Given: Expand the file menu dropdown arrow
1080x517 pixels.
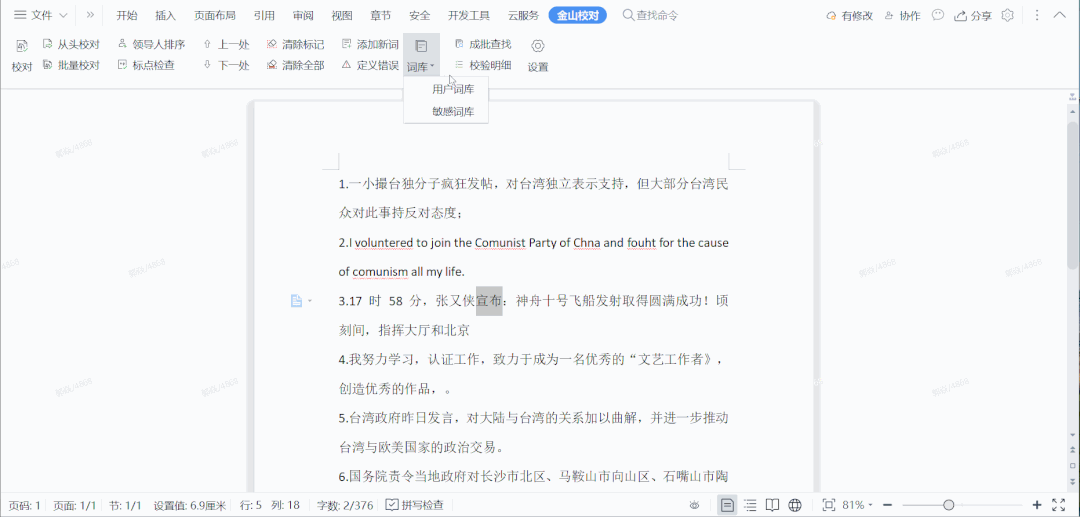Looking at the screenshot, I should (63, 16).
